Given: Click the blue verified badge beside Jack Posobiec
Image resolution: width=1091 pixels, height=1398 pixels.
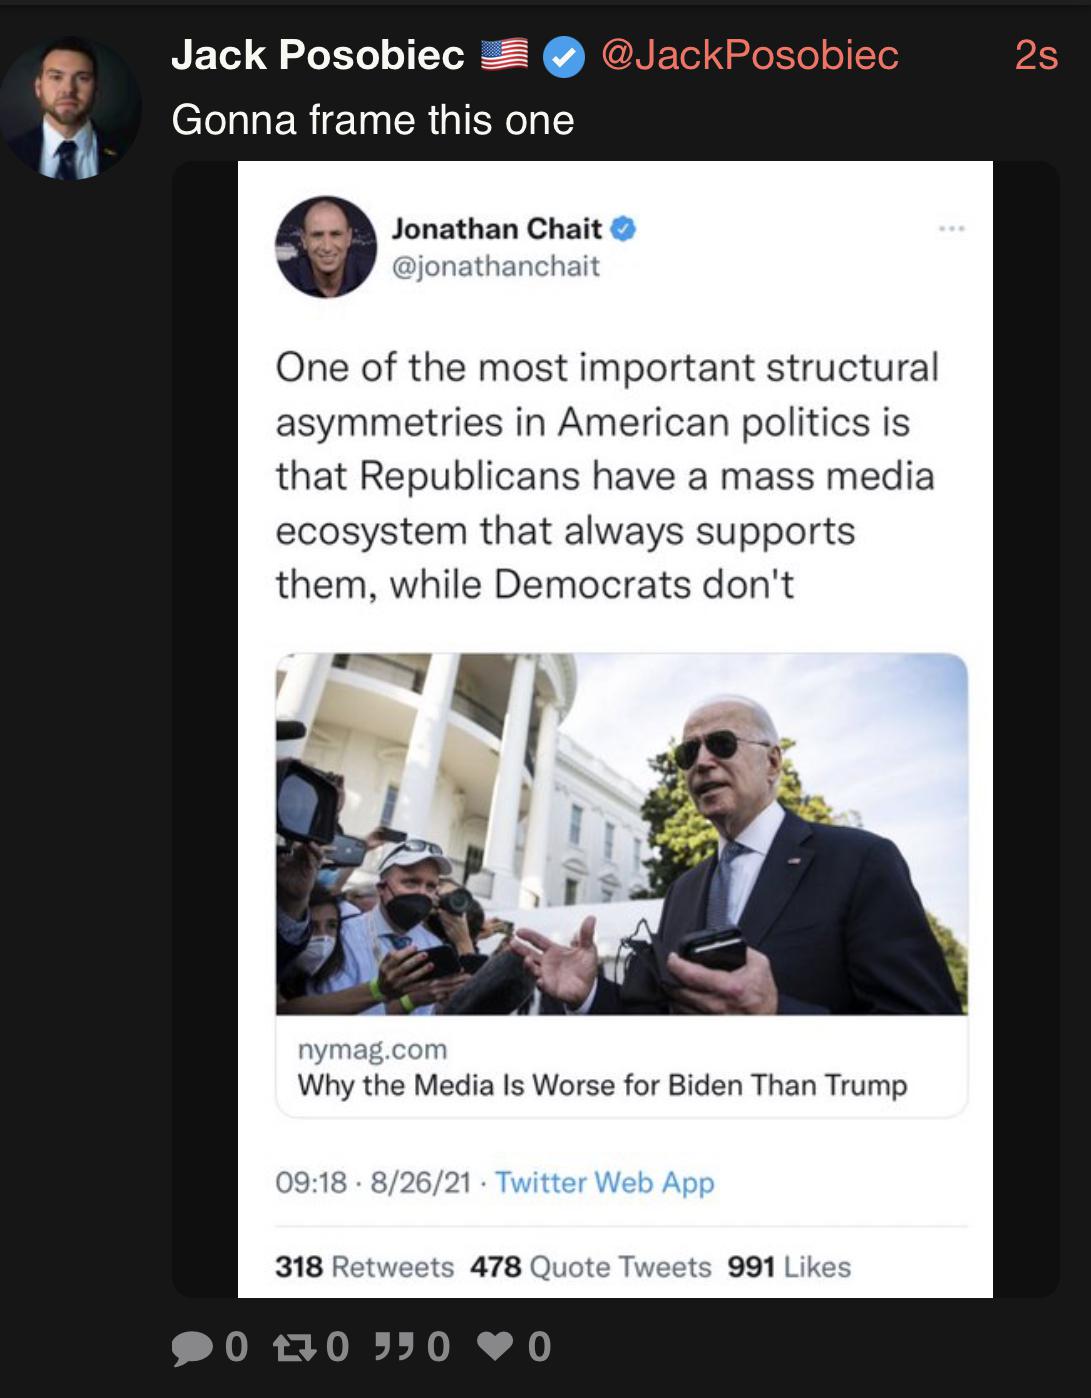Looking at the screenshot, I should pyautogui.click(x=564, y=57).
